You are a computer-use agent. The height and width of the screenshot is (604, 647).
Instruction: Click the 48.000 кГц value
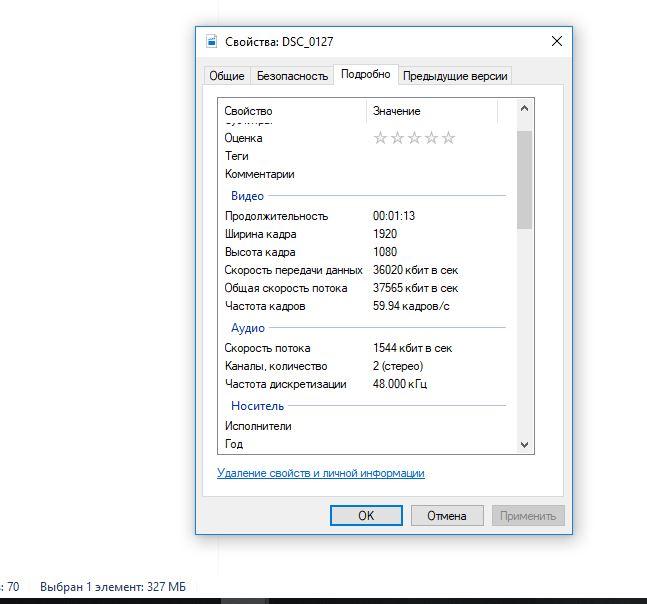(x=399, y=384)
